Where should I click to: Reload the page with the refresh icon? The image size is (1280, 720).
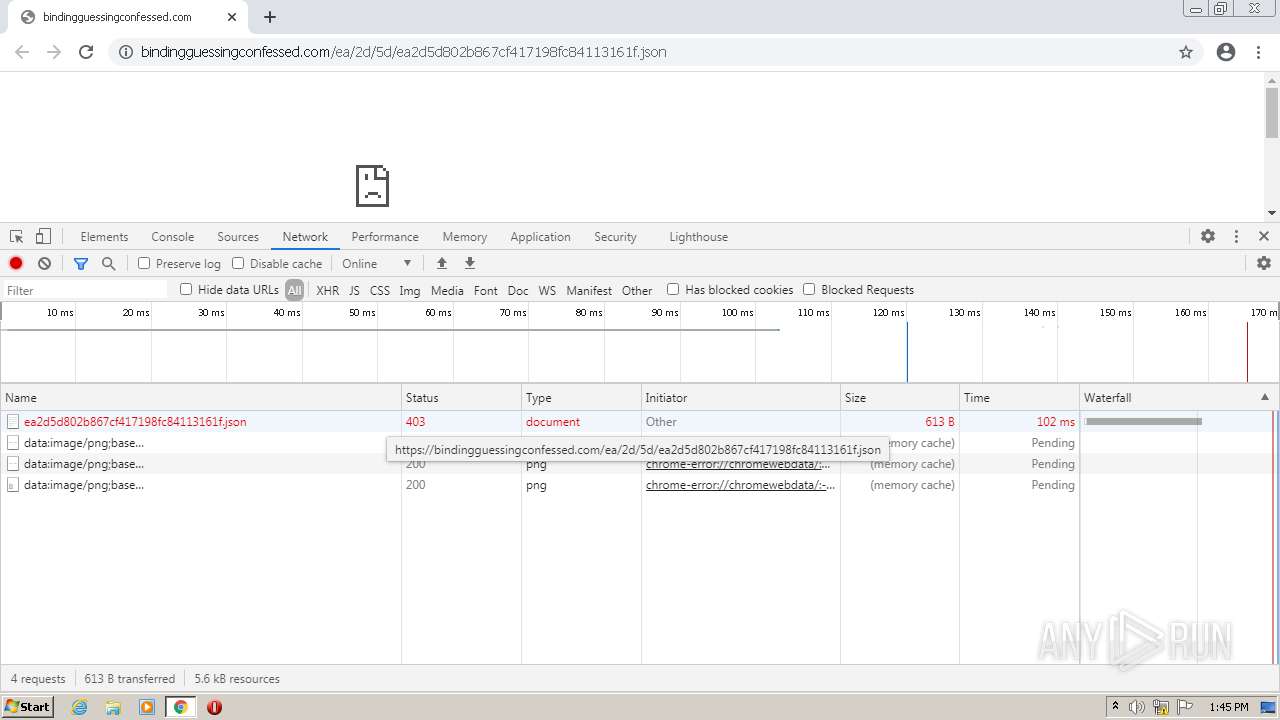pyautogui.click(x=86, y=52)
